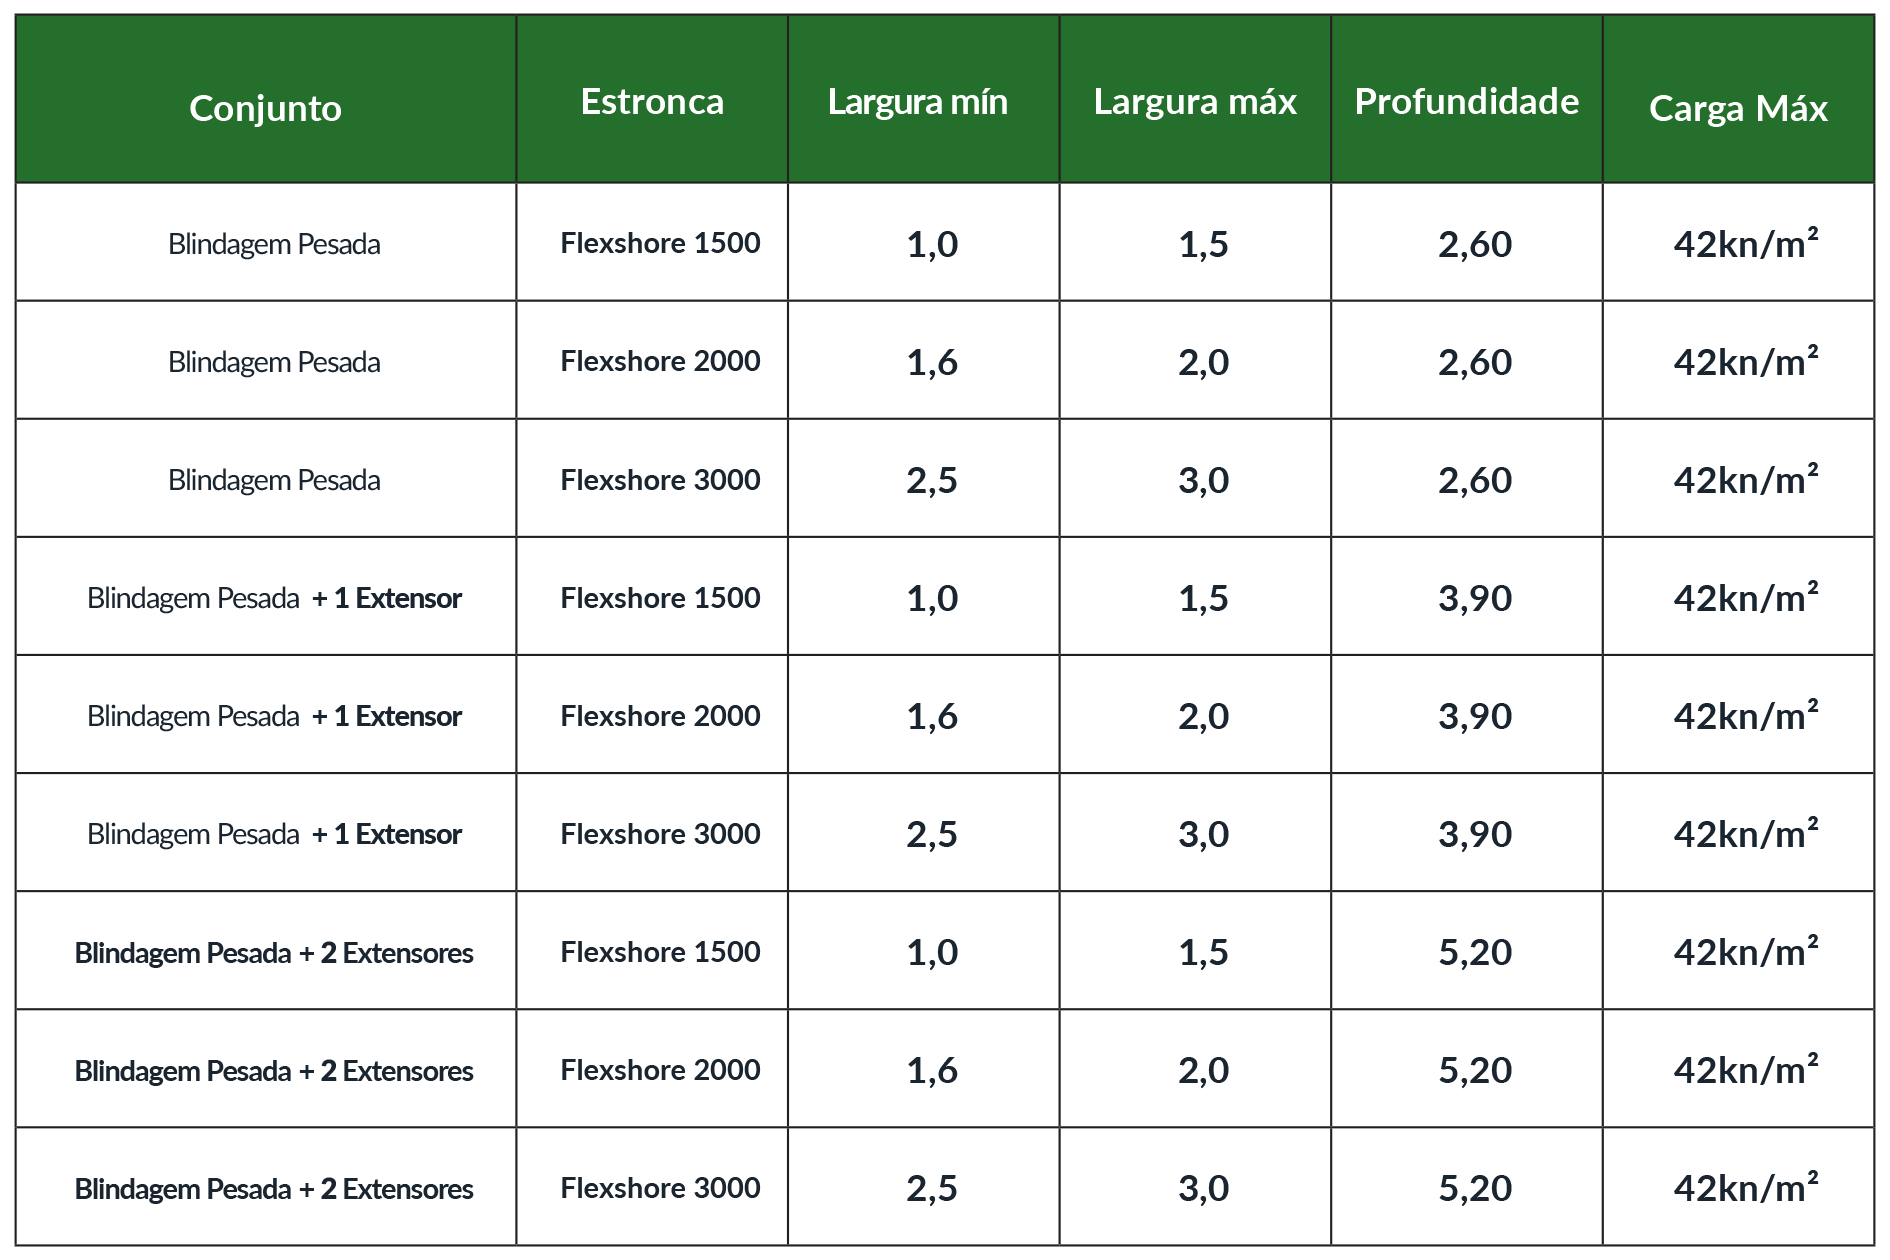Click the "Conjunto" column header
The height and width of the screenshot is (1260, 1890).
coord(265,108)
